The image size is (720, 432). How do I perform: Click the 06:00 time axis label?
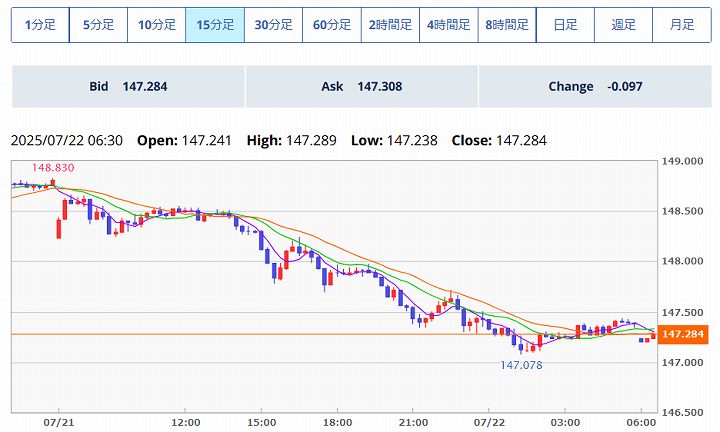[641, 422]
